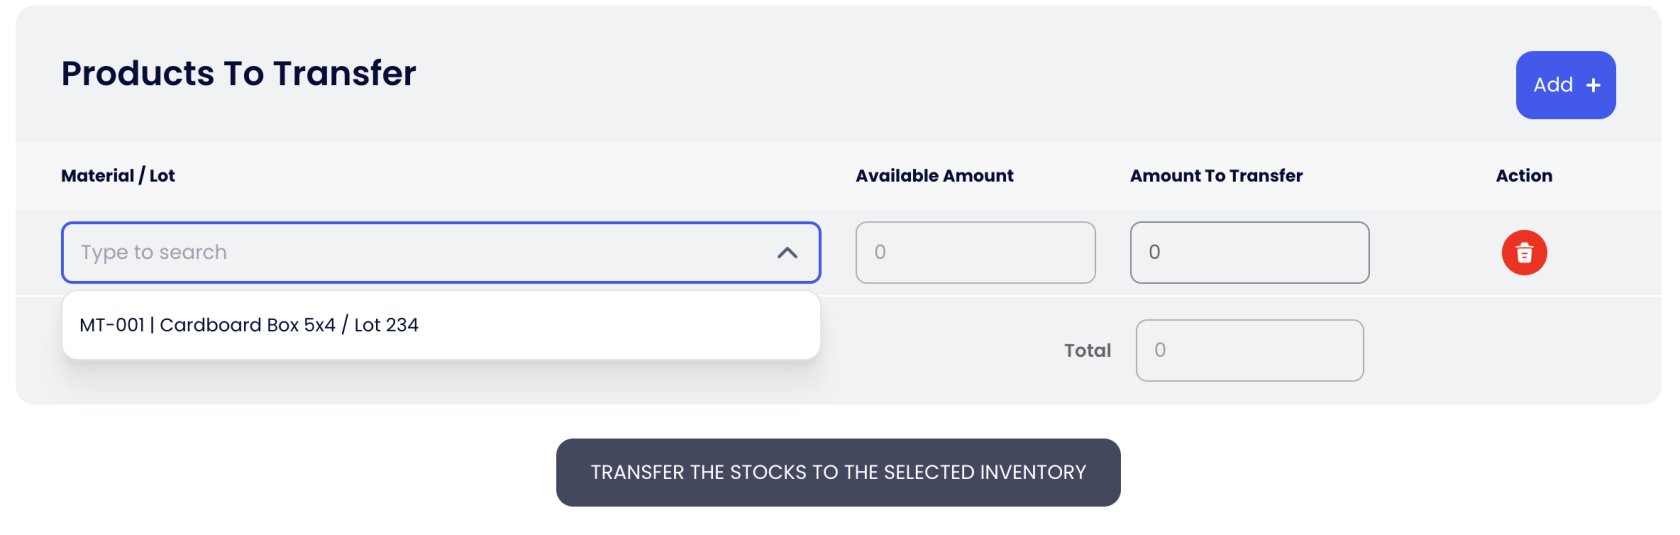Click the plus icon in Add button

point(1594,86)
